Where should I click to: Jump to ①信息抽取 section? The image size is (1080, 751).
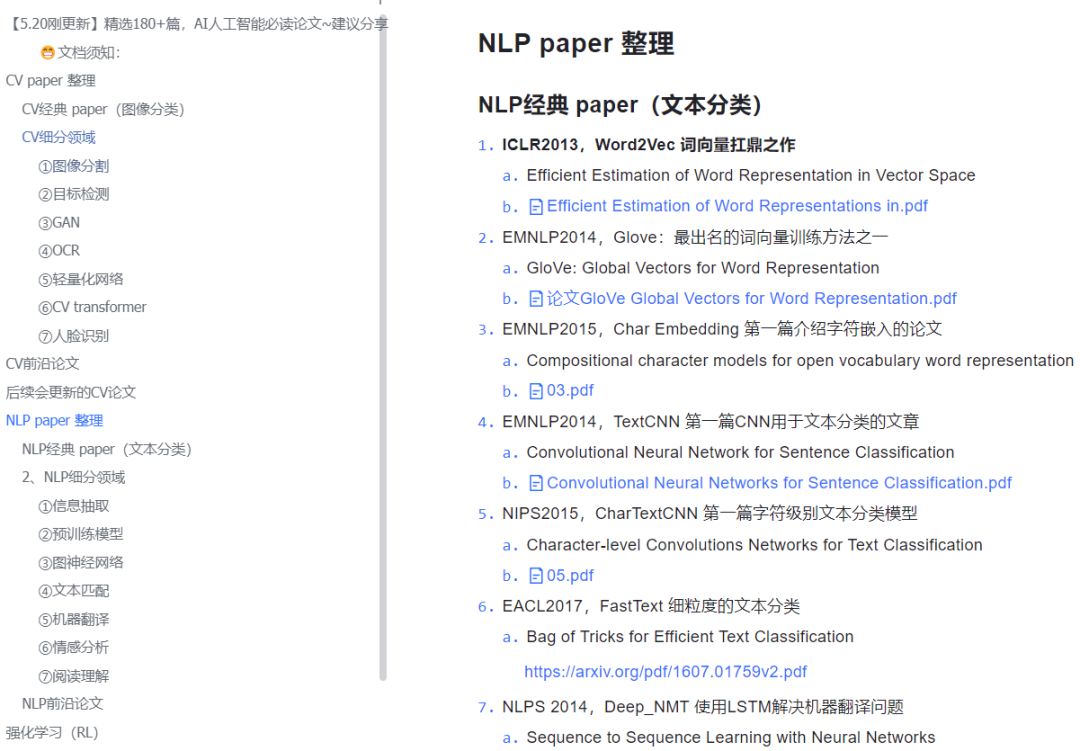(74, 506)
